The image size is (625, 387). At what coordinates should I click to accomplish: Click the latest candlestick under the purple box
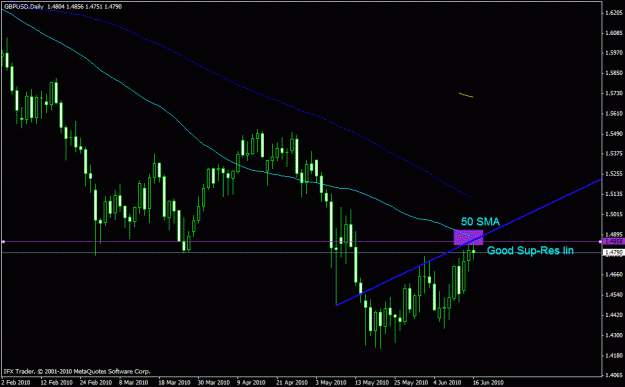tap(474, 251)
